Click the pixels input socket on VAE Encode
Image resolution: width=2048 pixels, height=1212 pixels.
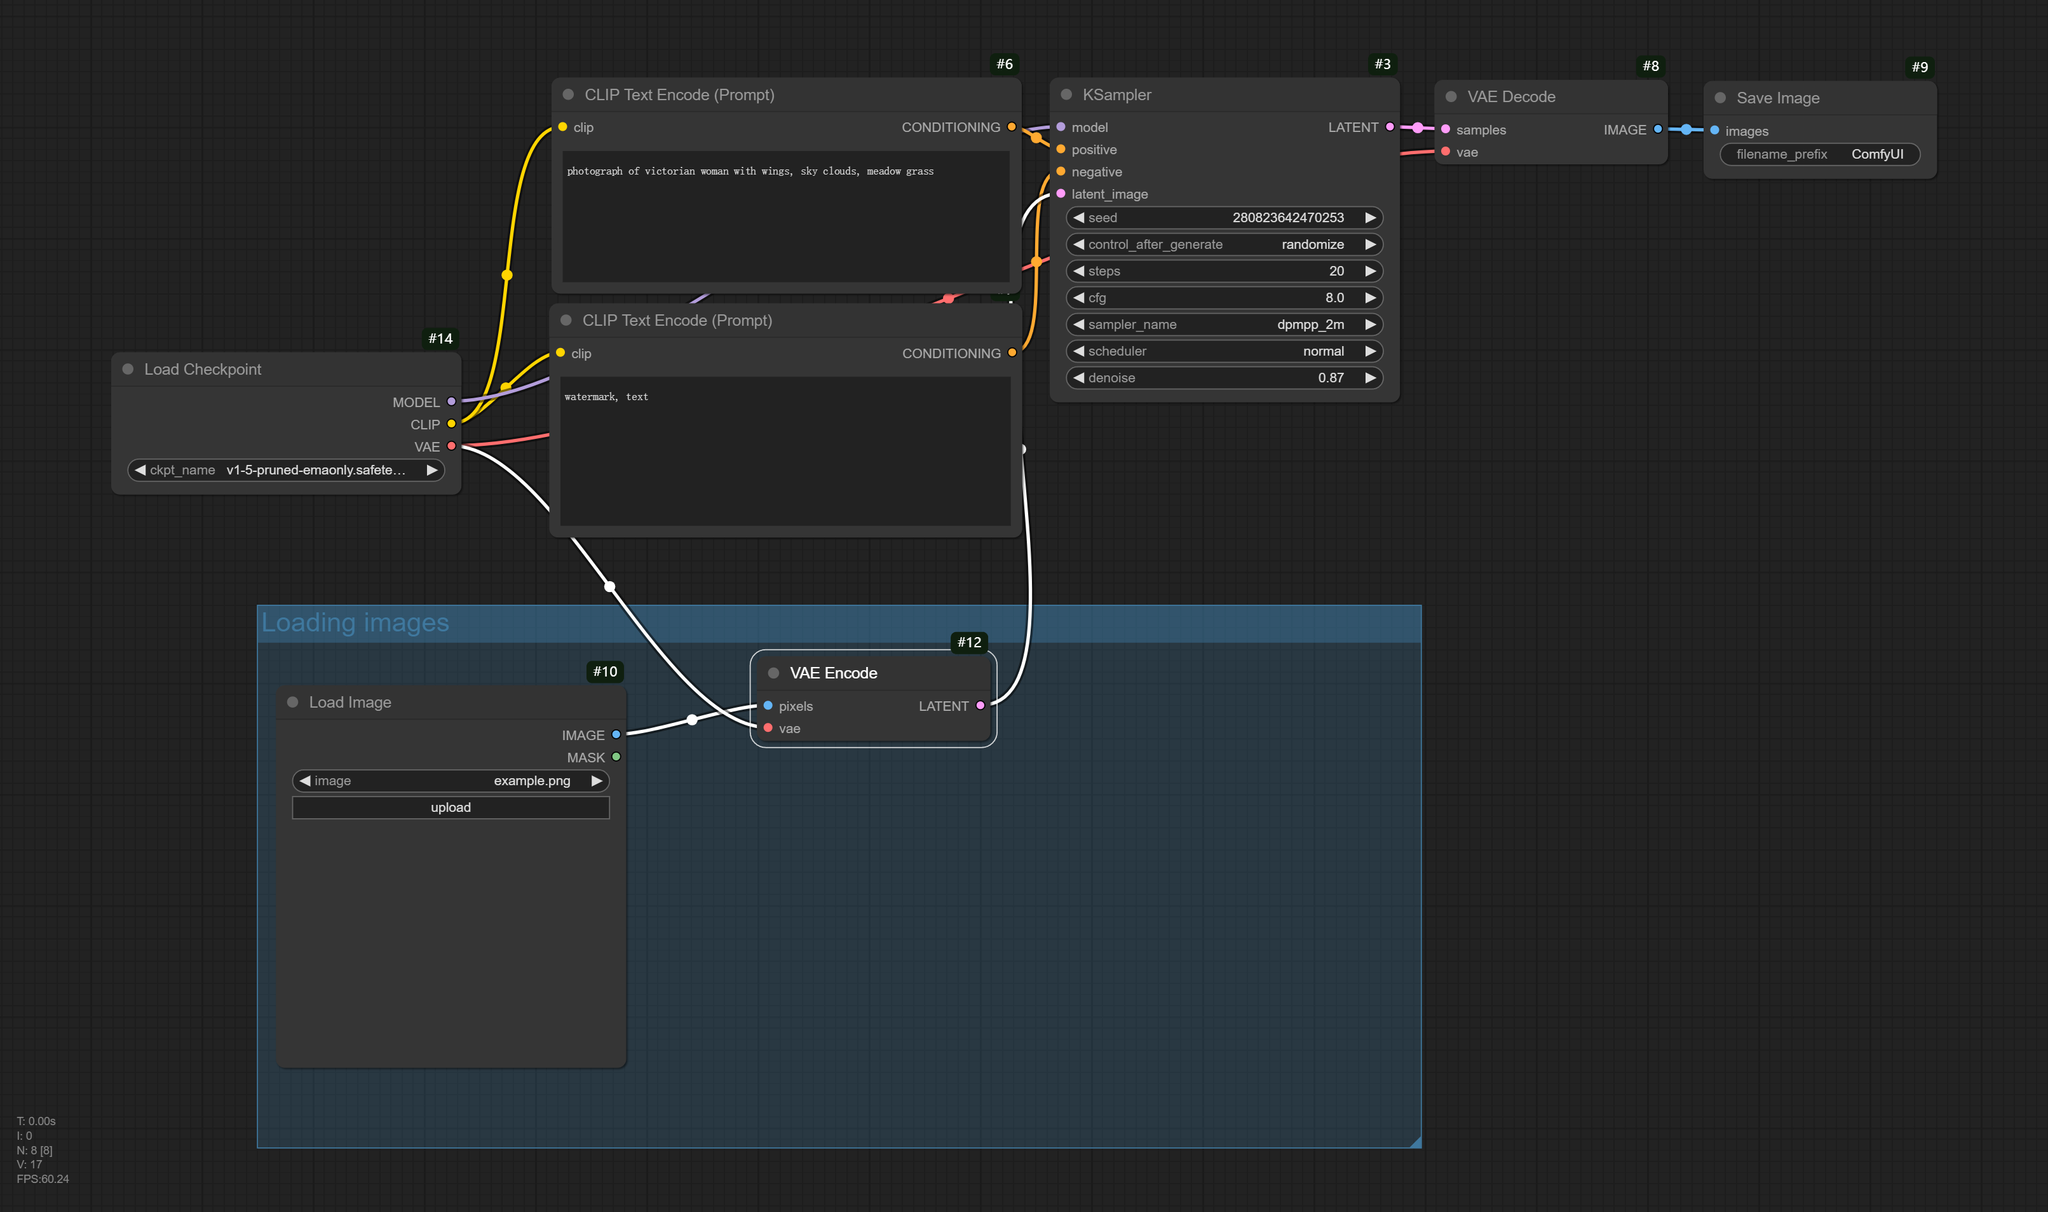point(768,706)
